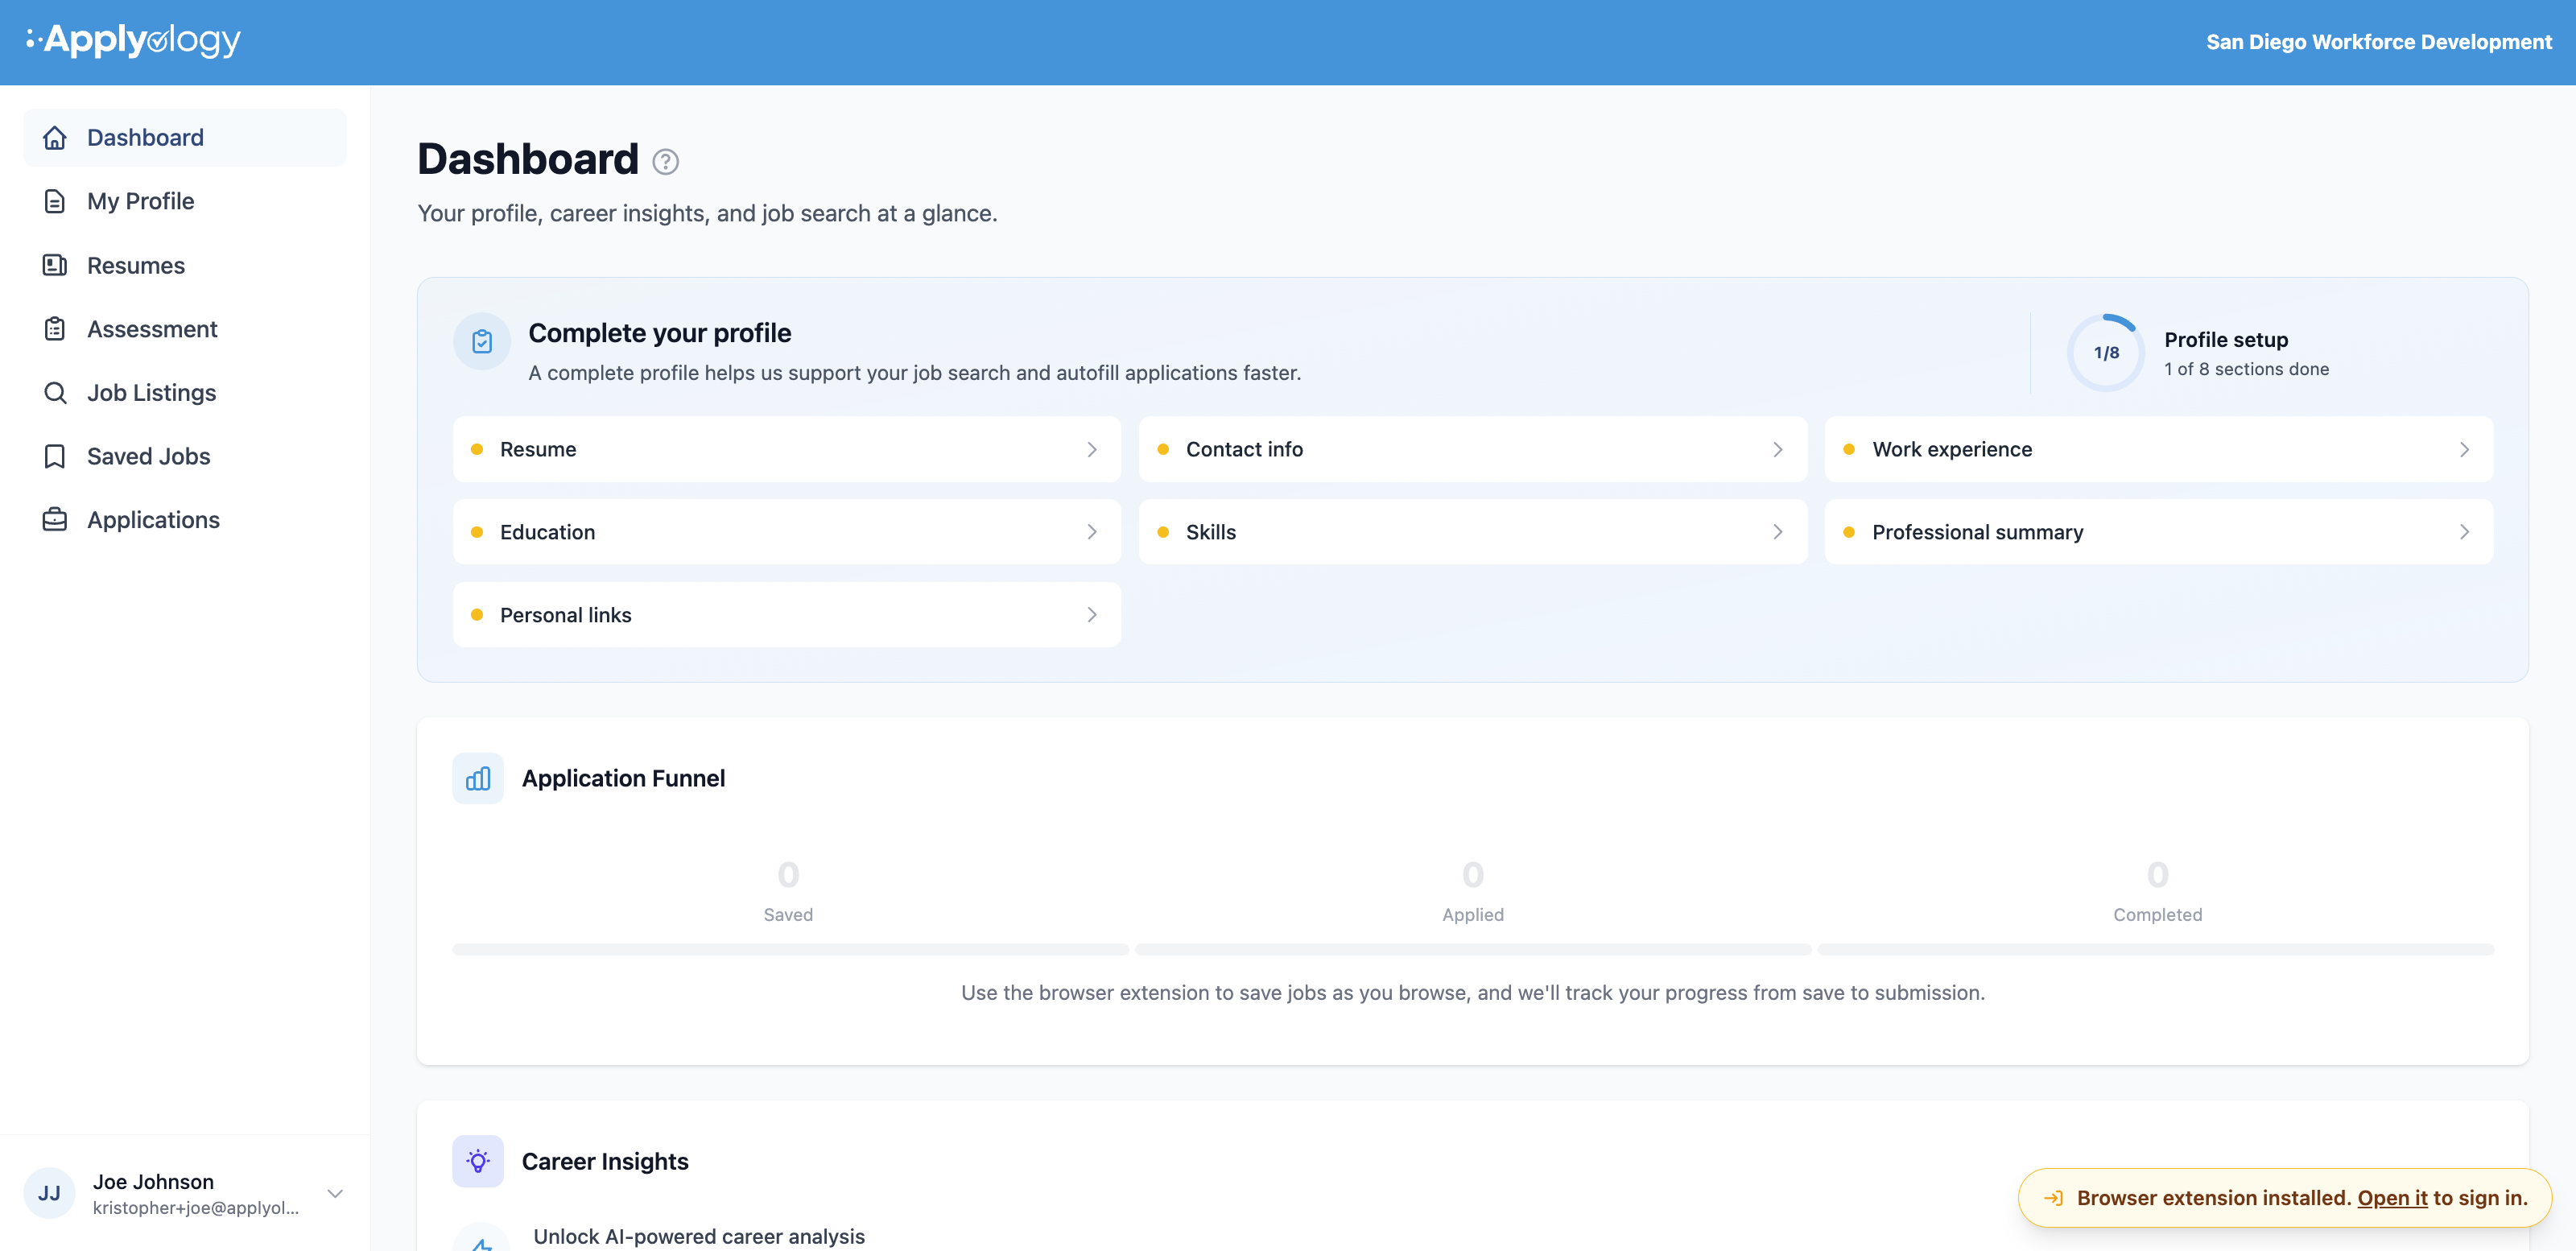This screenshot has width=2576, height=1251.
Task: Open Applications from the sidebar
Action: pos(185,520)
